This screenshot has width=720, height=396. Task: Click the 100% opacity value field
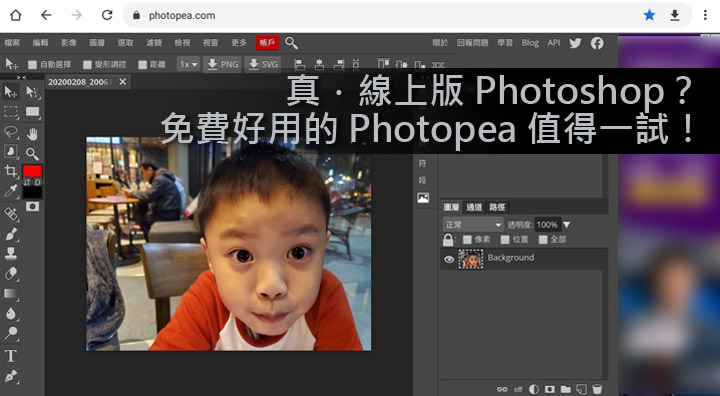click(547, 225)
